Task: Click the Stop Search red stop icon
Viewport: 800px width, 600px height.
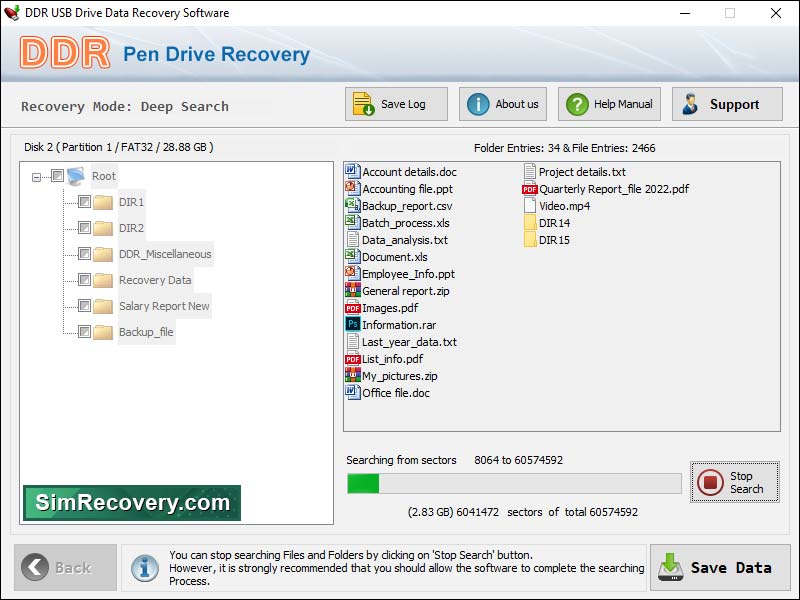Action: [711, 481]
